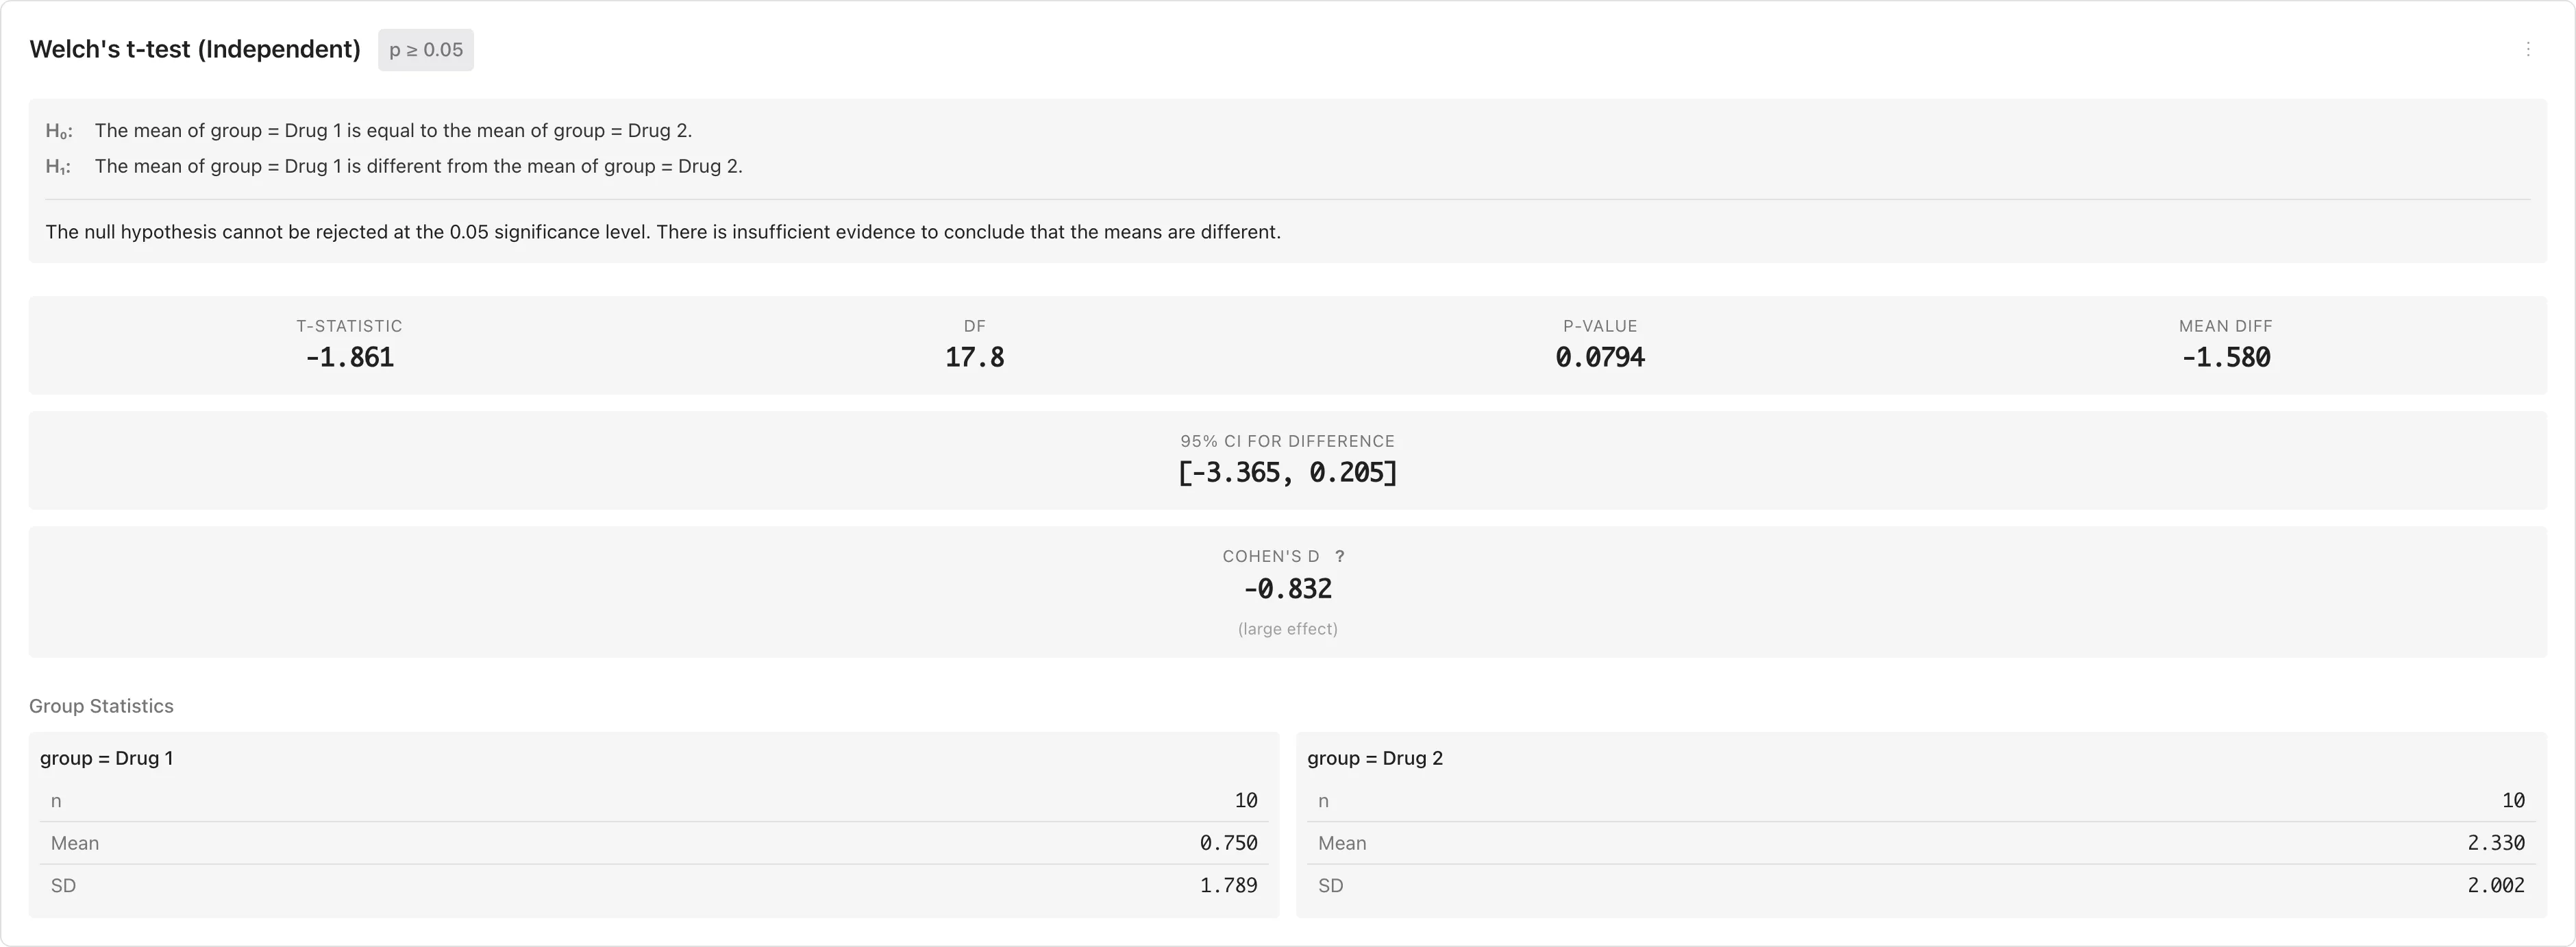Image resolution: width=2576 pixels, height=947 pixels.
Task: Click the group = Drug 1 card header
Action: 106,758
